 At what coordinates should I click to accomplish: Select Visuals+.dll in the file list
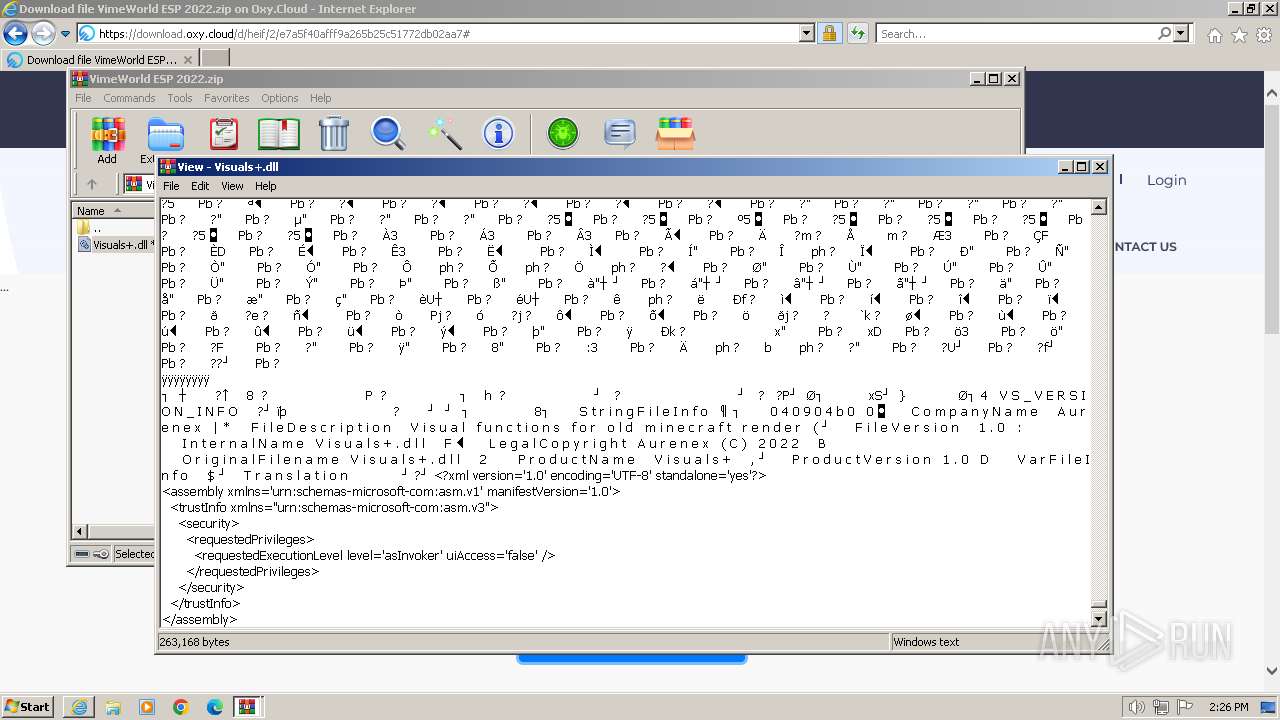click(119, 245)
